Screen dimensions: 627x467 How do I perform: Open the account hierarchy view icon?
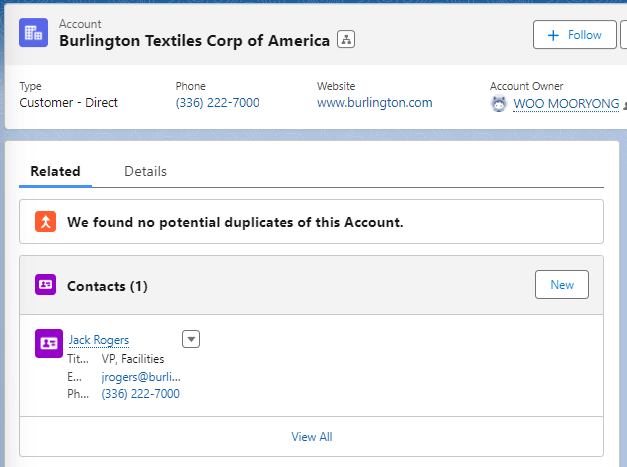pos(346,40)
